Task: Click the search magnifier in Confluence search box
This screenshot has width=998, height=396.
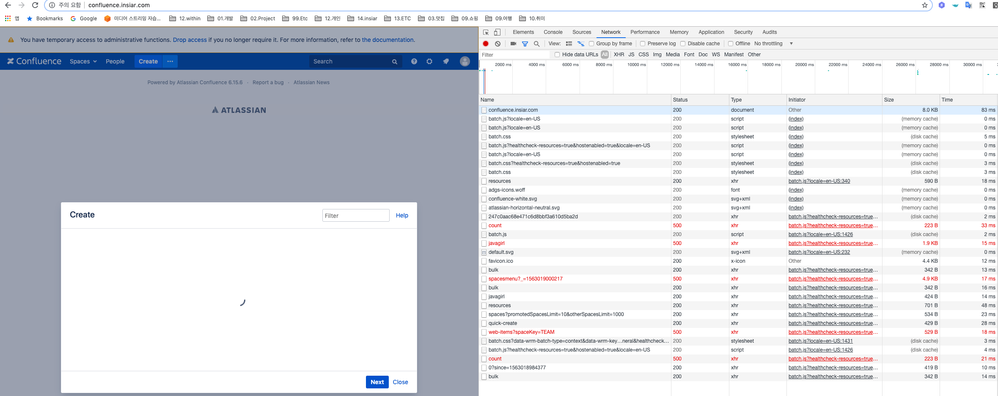Action: (x=395, y=62)
